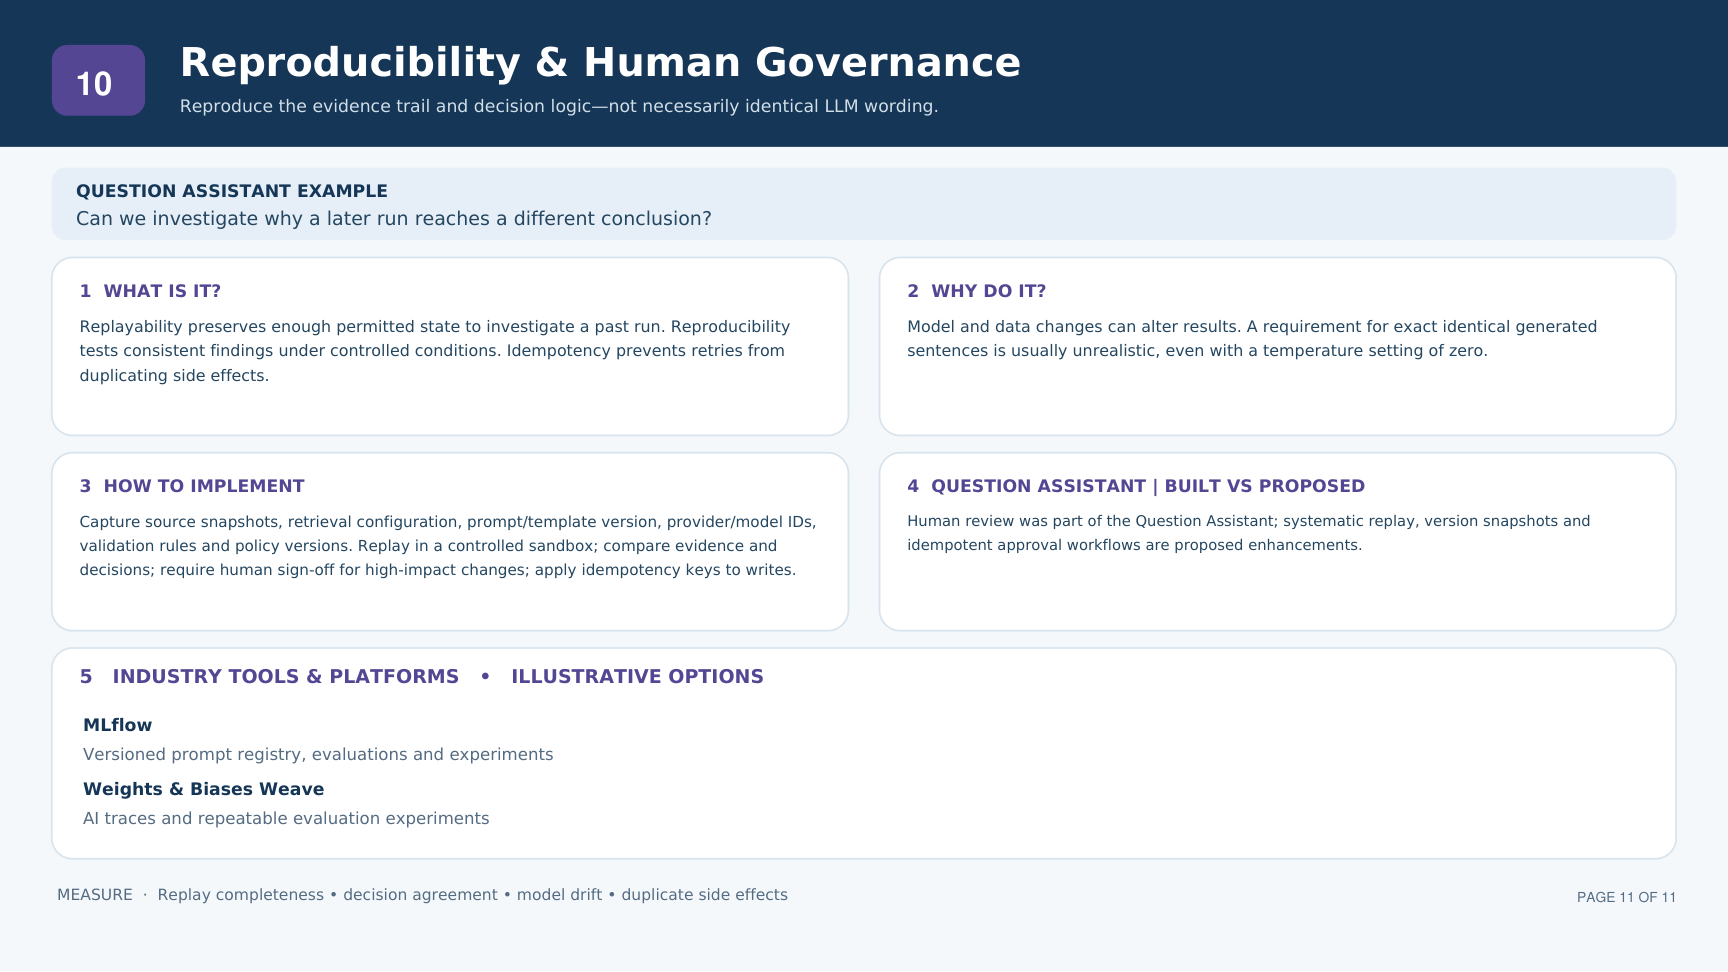Select the WHAT IS IT? heading
1728x972 pixels.
tap(150, 291)
